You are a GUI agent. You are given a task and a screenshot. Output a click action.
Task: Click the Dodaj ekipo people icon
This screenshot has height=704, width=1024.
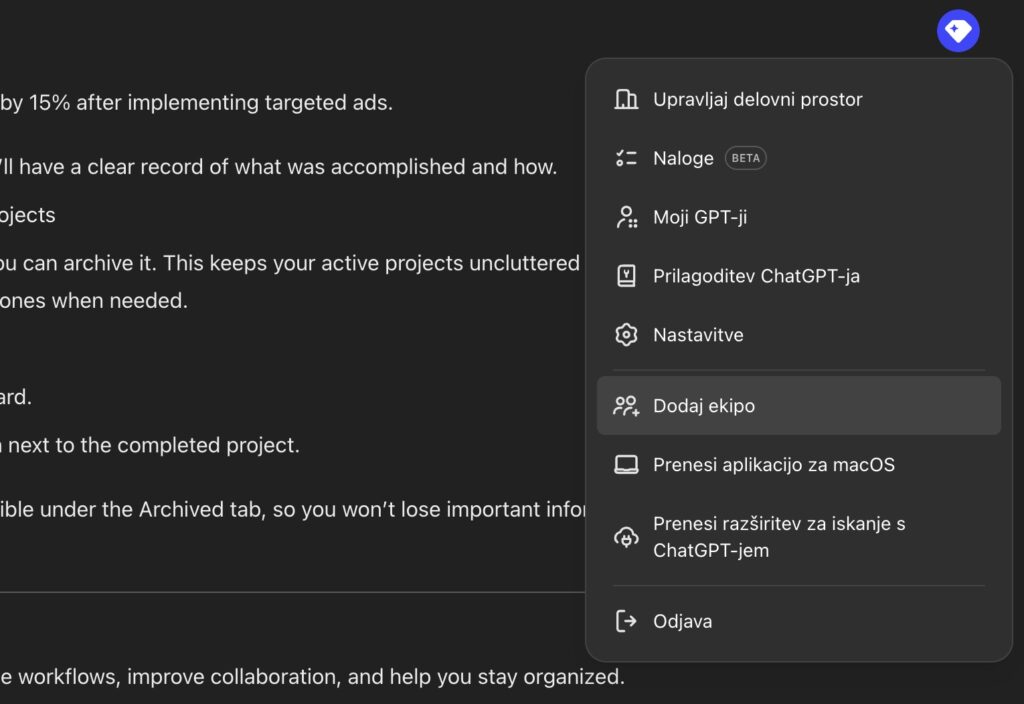pos(626,406)
